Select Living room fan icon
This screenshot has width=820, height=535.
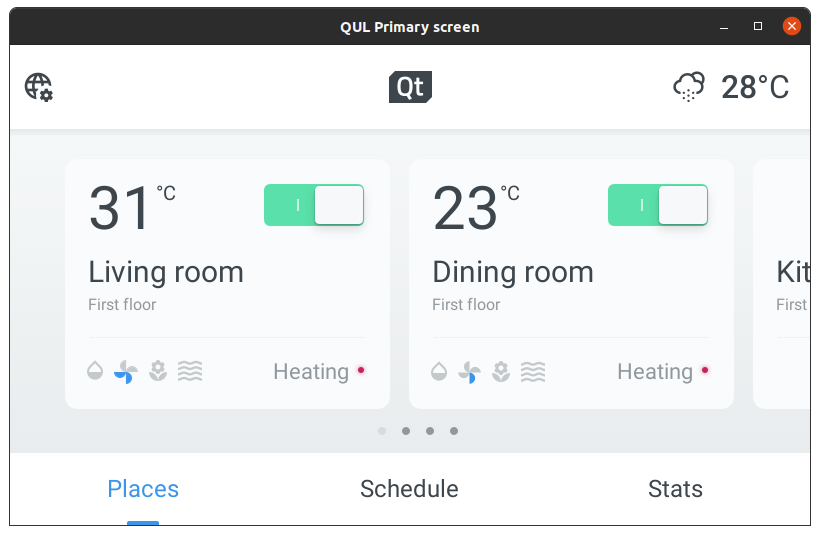pyautogui.click(x=126, y=372)
